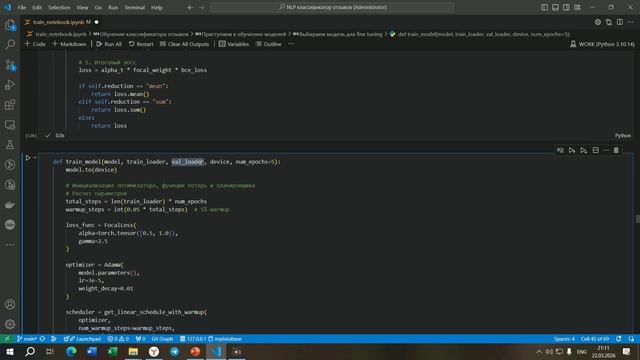This screenshot has height=360, width=640.
Task: Open the Accounts menu icon
Action: click(10, 304)
